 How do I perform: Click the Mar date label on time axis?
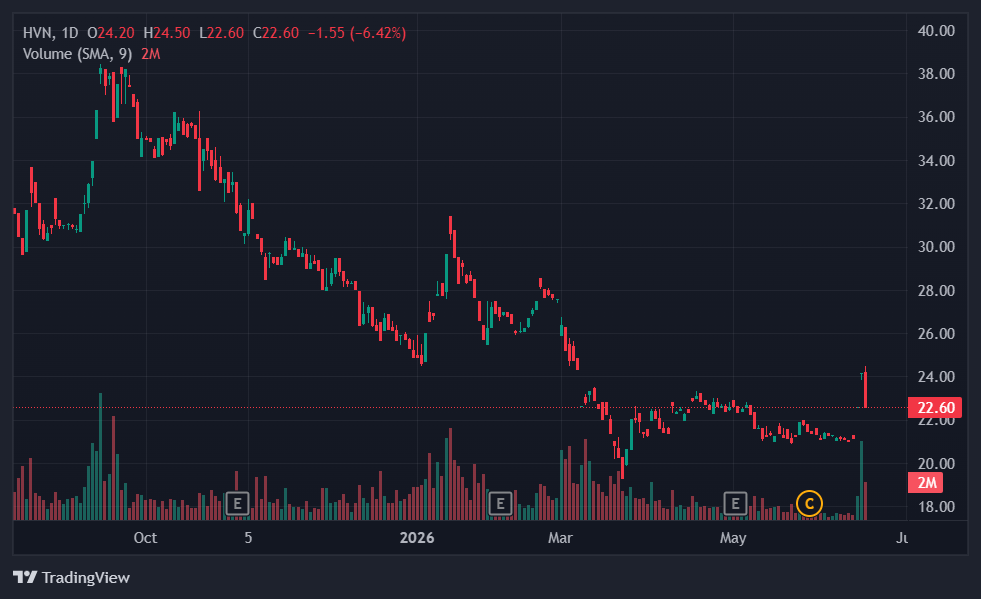pyautogui.click(x=560, y=538)
